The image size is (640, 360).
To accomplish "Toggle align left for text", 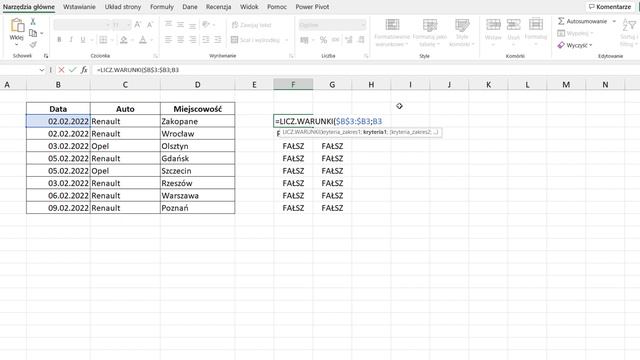I will 168,40.
